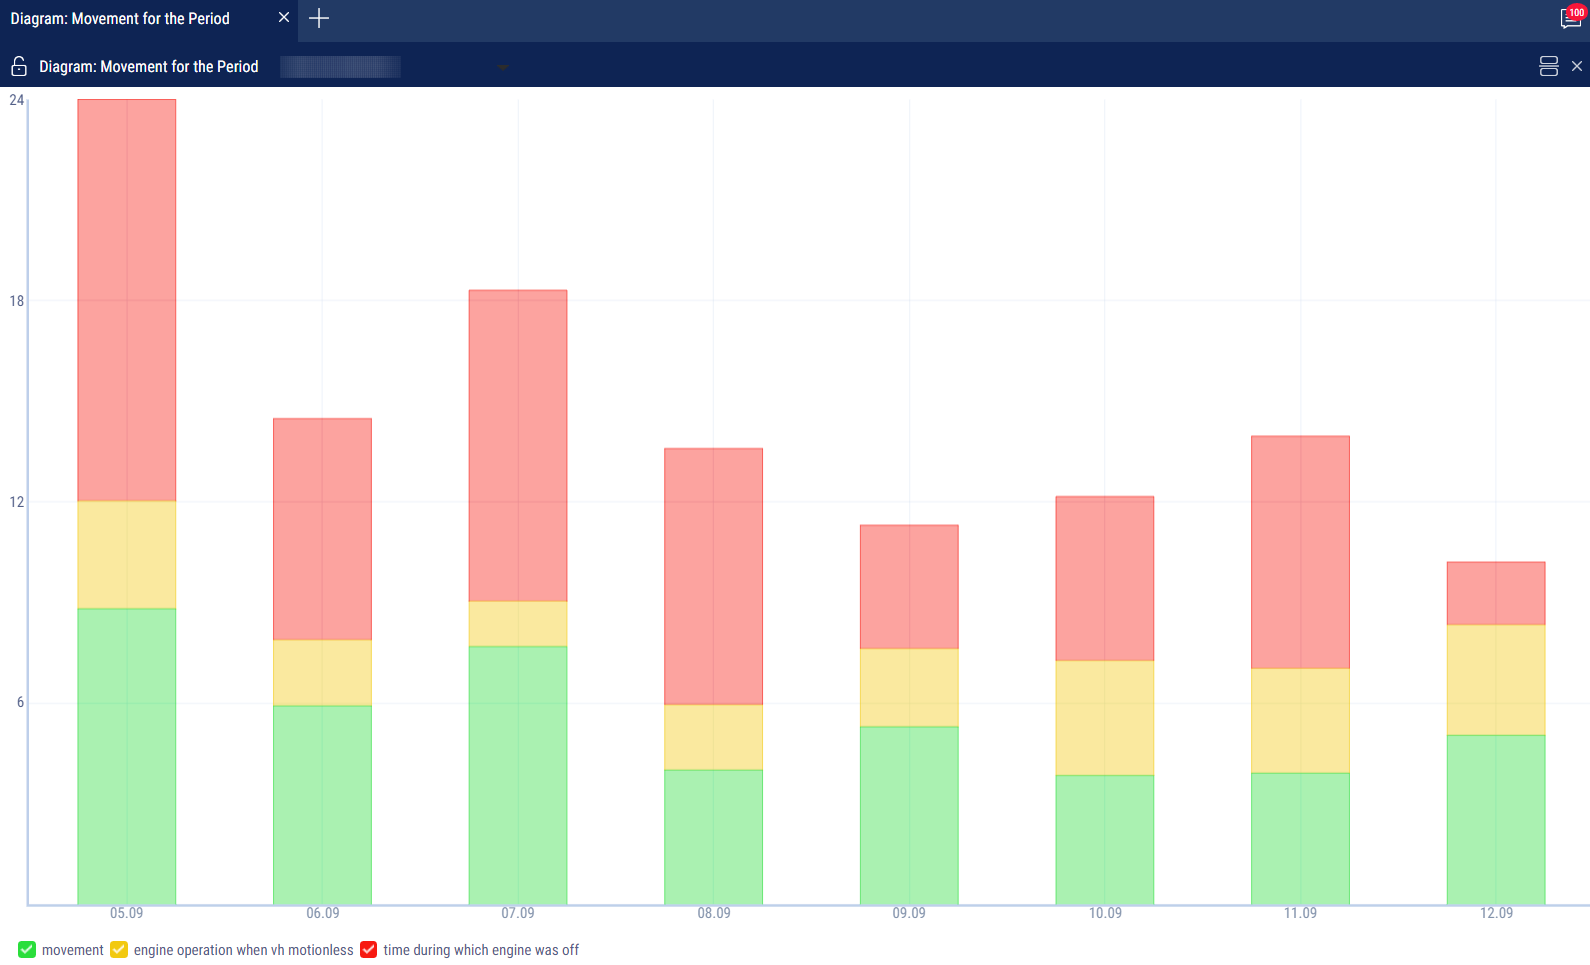Click the panel title Diagram: Movement for the Period
The width and height of the screenshot is (1590, 965).
coord(148,67)
